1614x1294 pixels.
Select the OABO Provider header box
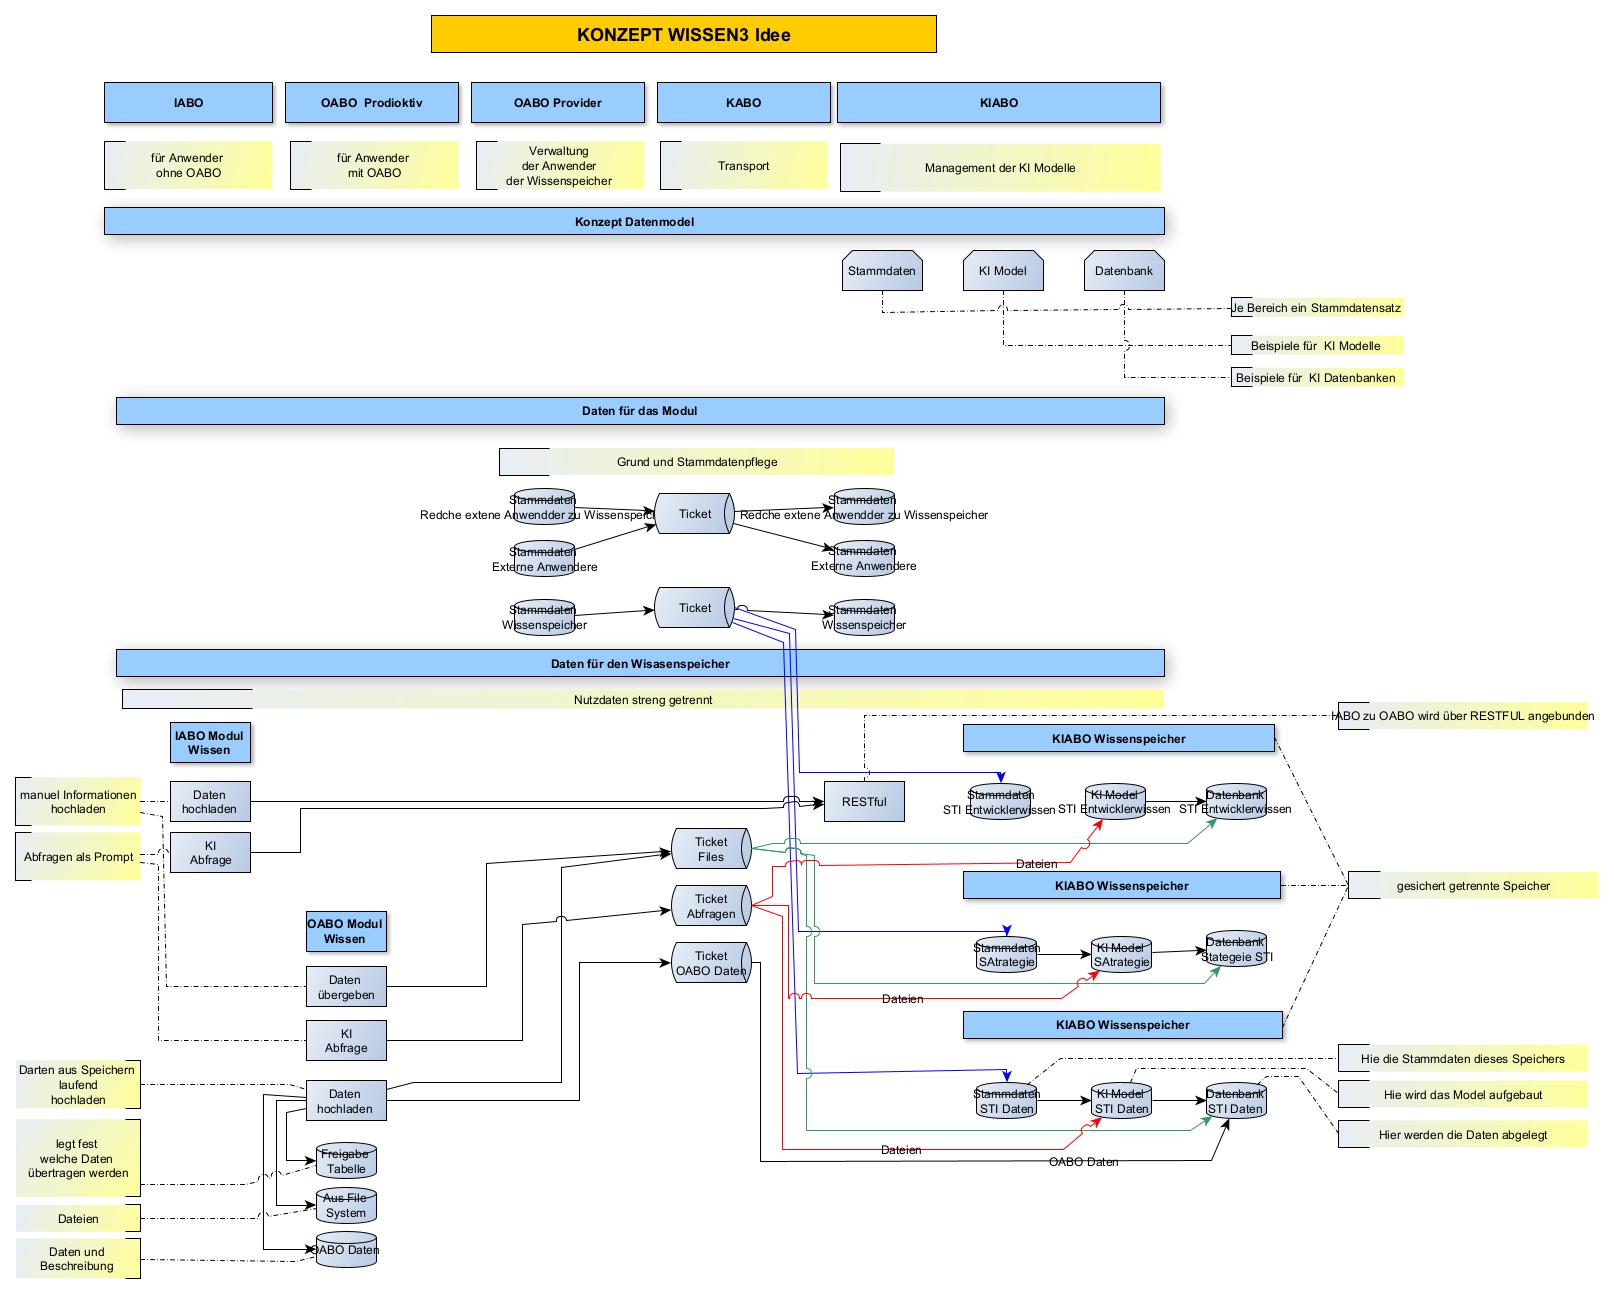(558, 103)
